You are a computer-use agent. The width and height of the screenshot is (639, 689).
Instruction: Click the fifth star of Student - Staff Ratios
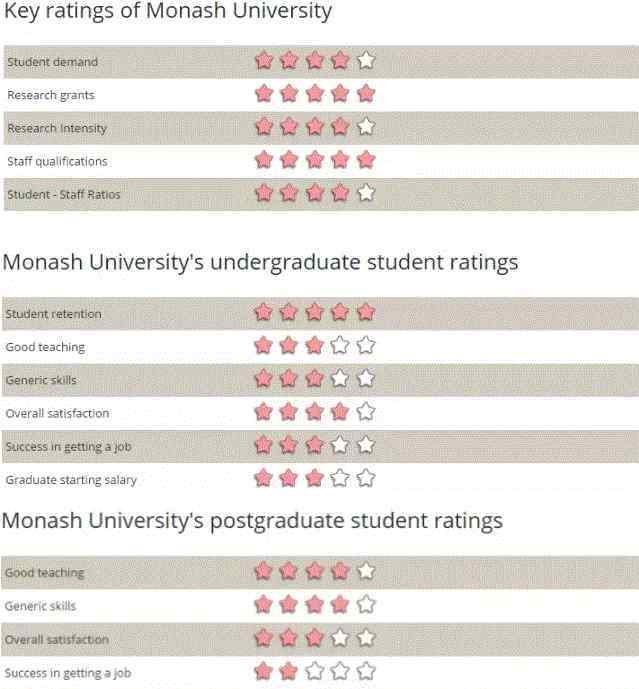tap(366, 193)
